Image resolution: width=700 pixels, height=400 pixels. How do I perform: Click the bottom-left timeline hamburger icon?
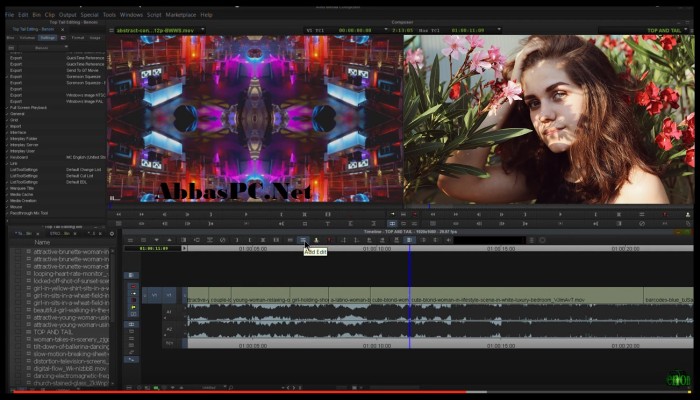pyautogui.click(x=129, y=388)
